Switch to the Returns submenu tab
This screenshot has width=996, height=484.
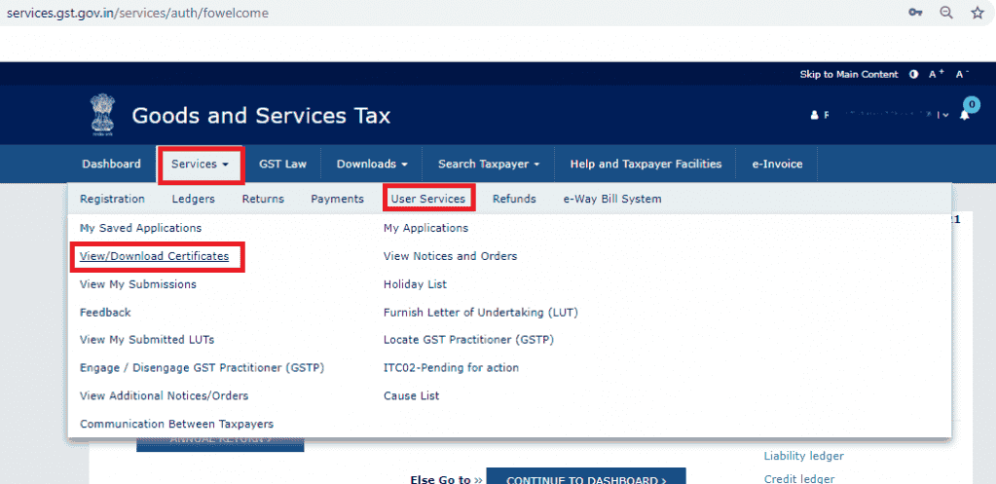pos(262,199)
